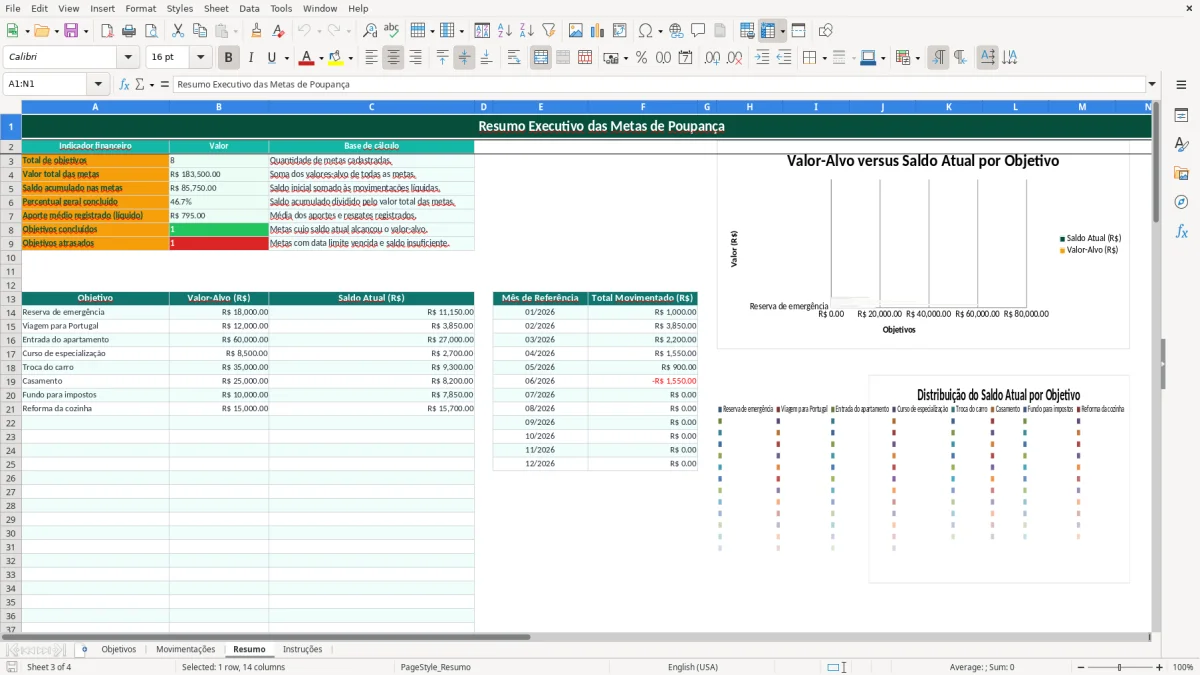The height and width of the screenshot is (675, 1200).
Task: Toggle Italic formatting
Action: tap(251, 58)
